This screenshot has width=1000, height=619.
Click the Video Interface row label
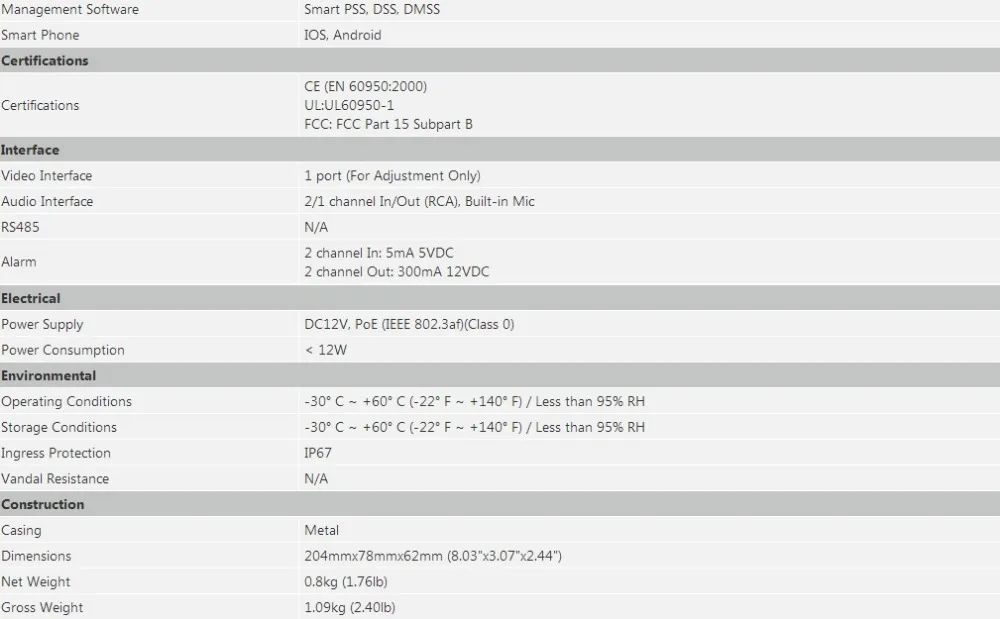click(x=47, y=176)
